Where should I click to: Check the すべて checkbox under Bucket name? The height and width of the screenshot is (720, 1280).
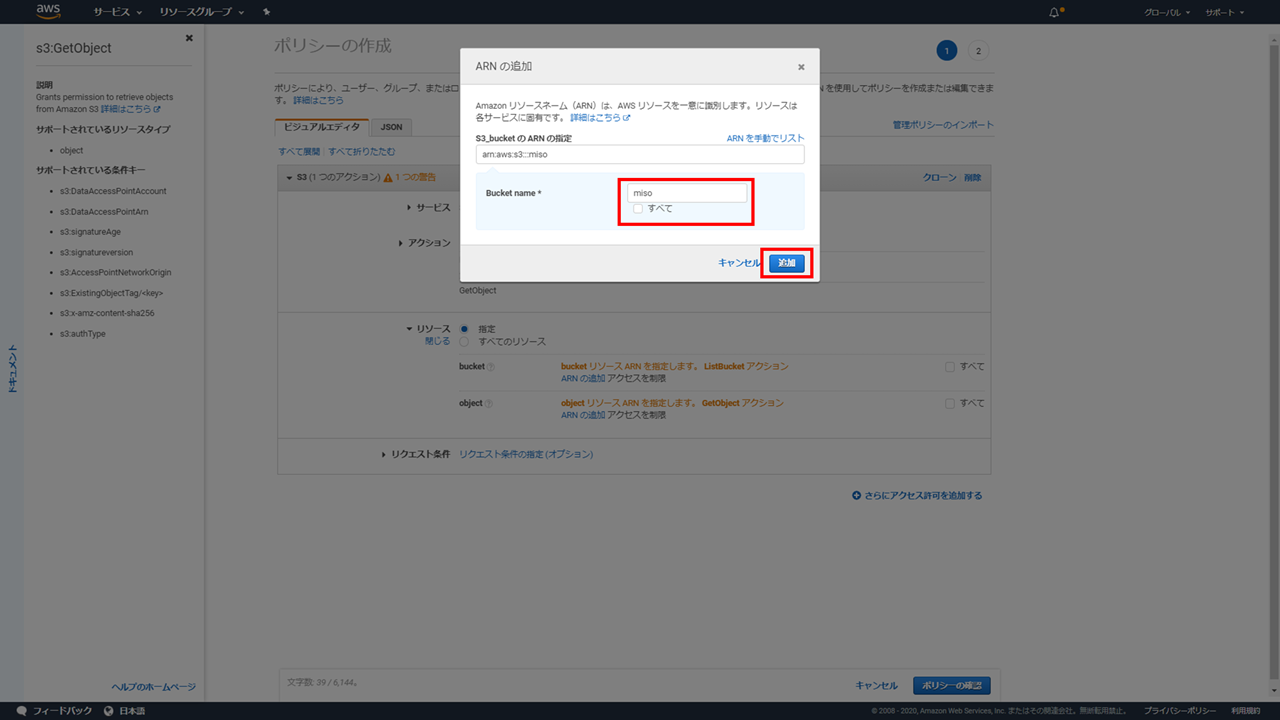638,208
